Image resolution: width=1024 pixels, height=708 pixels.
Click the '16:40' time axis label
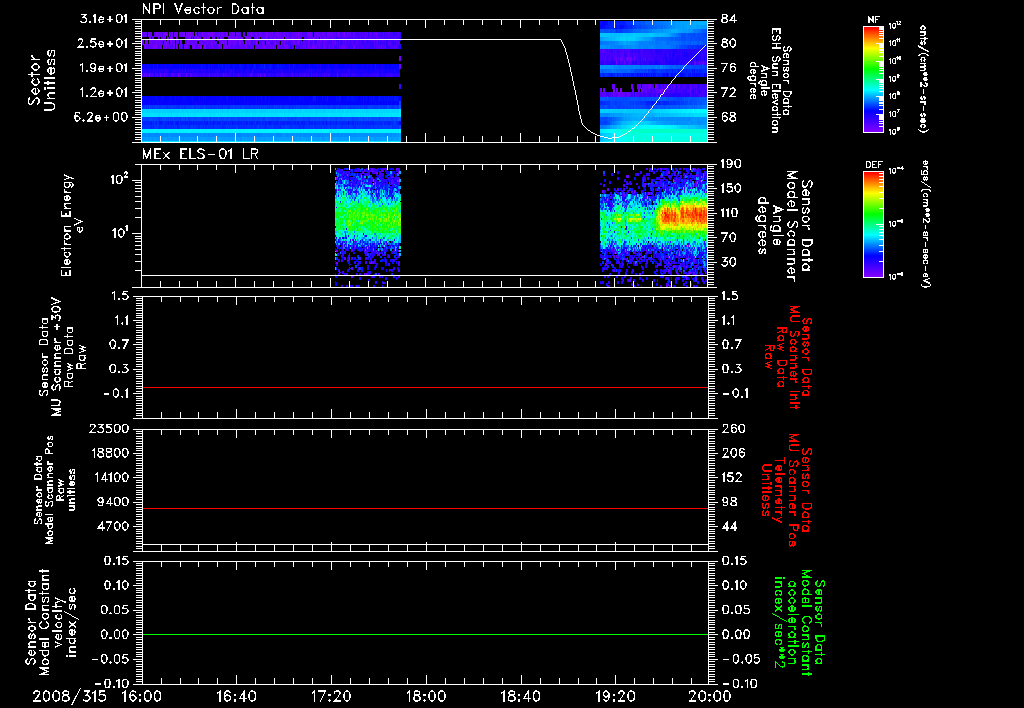236,696
